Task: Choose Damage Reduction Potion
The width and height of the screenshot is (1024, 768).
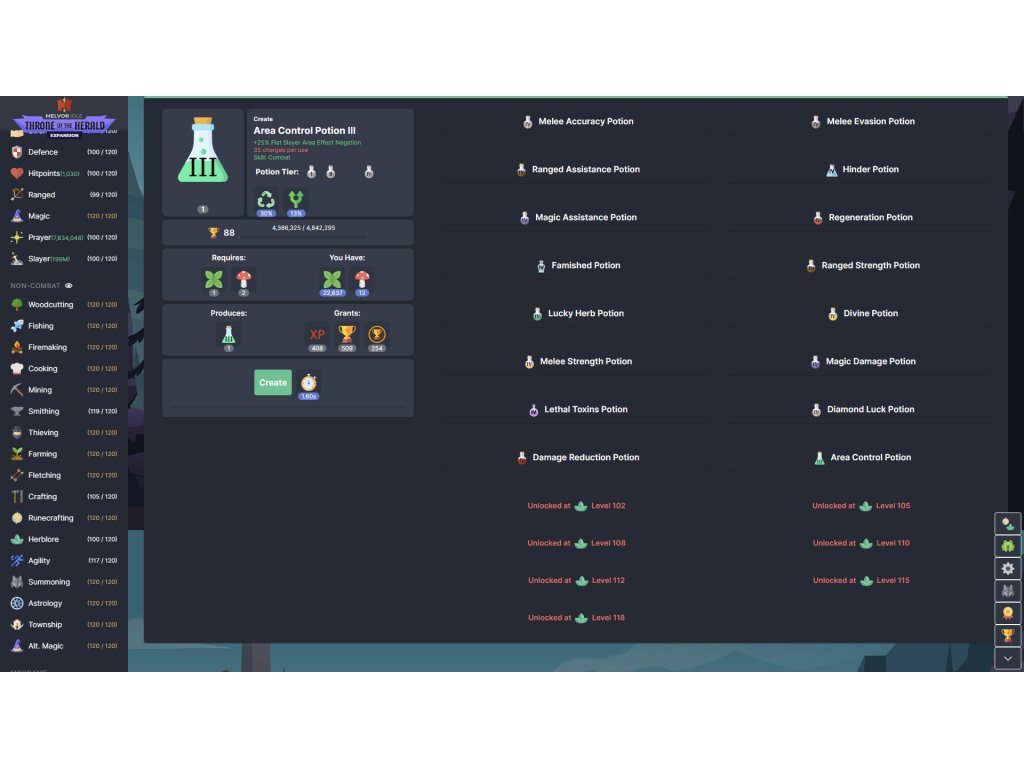Action: coord(578,457)
